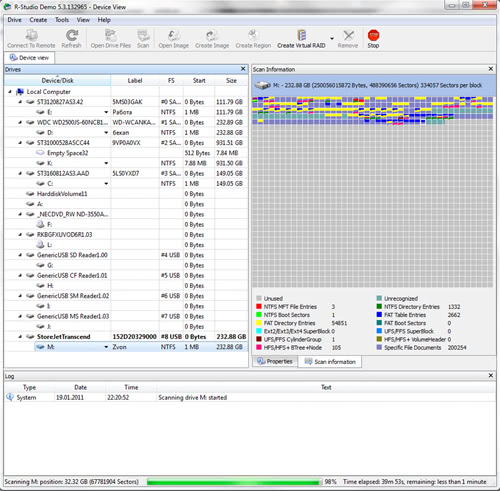Open the dropdown arrow on drive E: row
Screen dimensions: 500x491
pyautogui.click(x=106, y=112)
